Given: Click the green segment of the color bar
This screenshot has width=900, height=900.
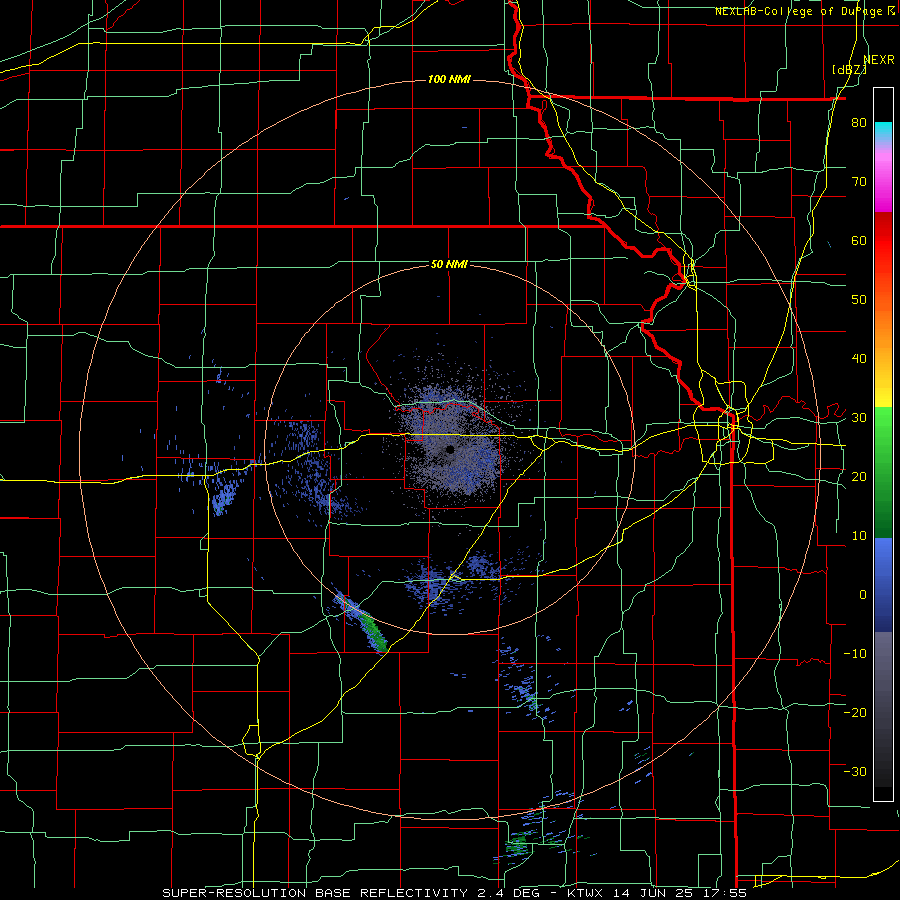Looking at the screenshot, I should click(883, 473).
